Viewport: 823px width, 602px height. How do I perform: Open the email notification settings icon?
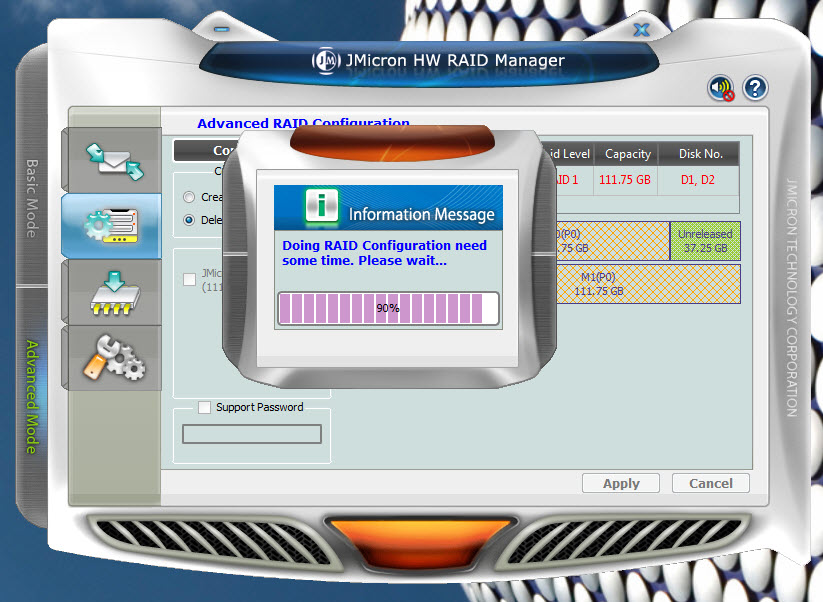point(114,162)
